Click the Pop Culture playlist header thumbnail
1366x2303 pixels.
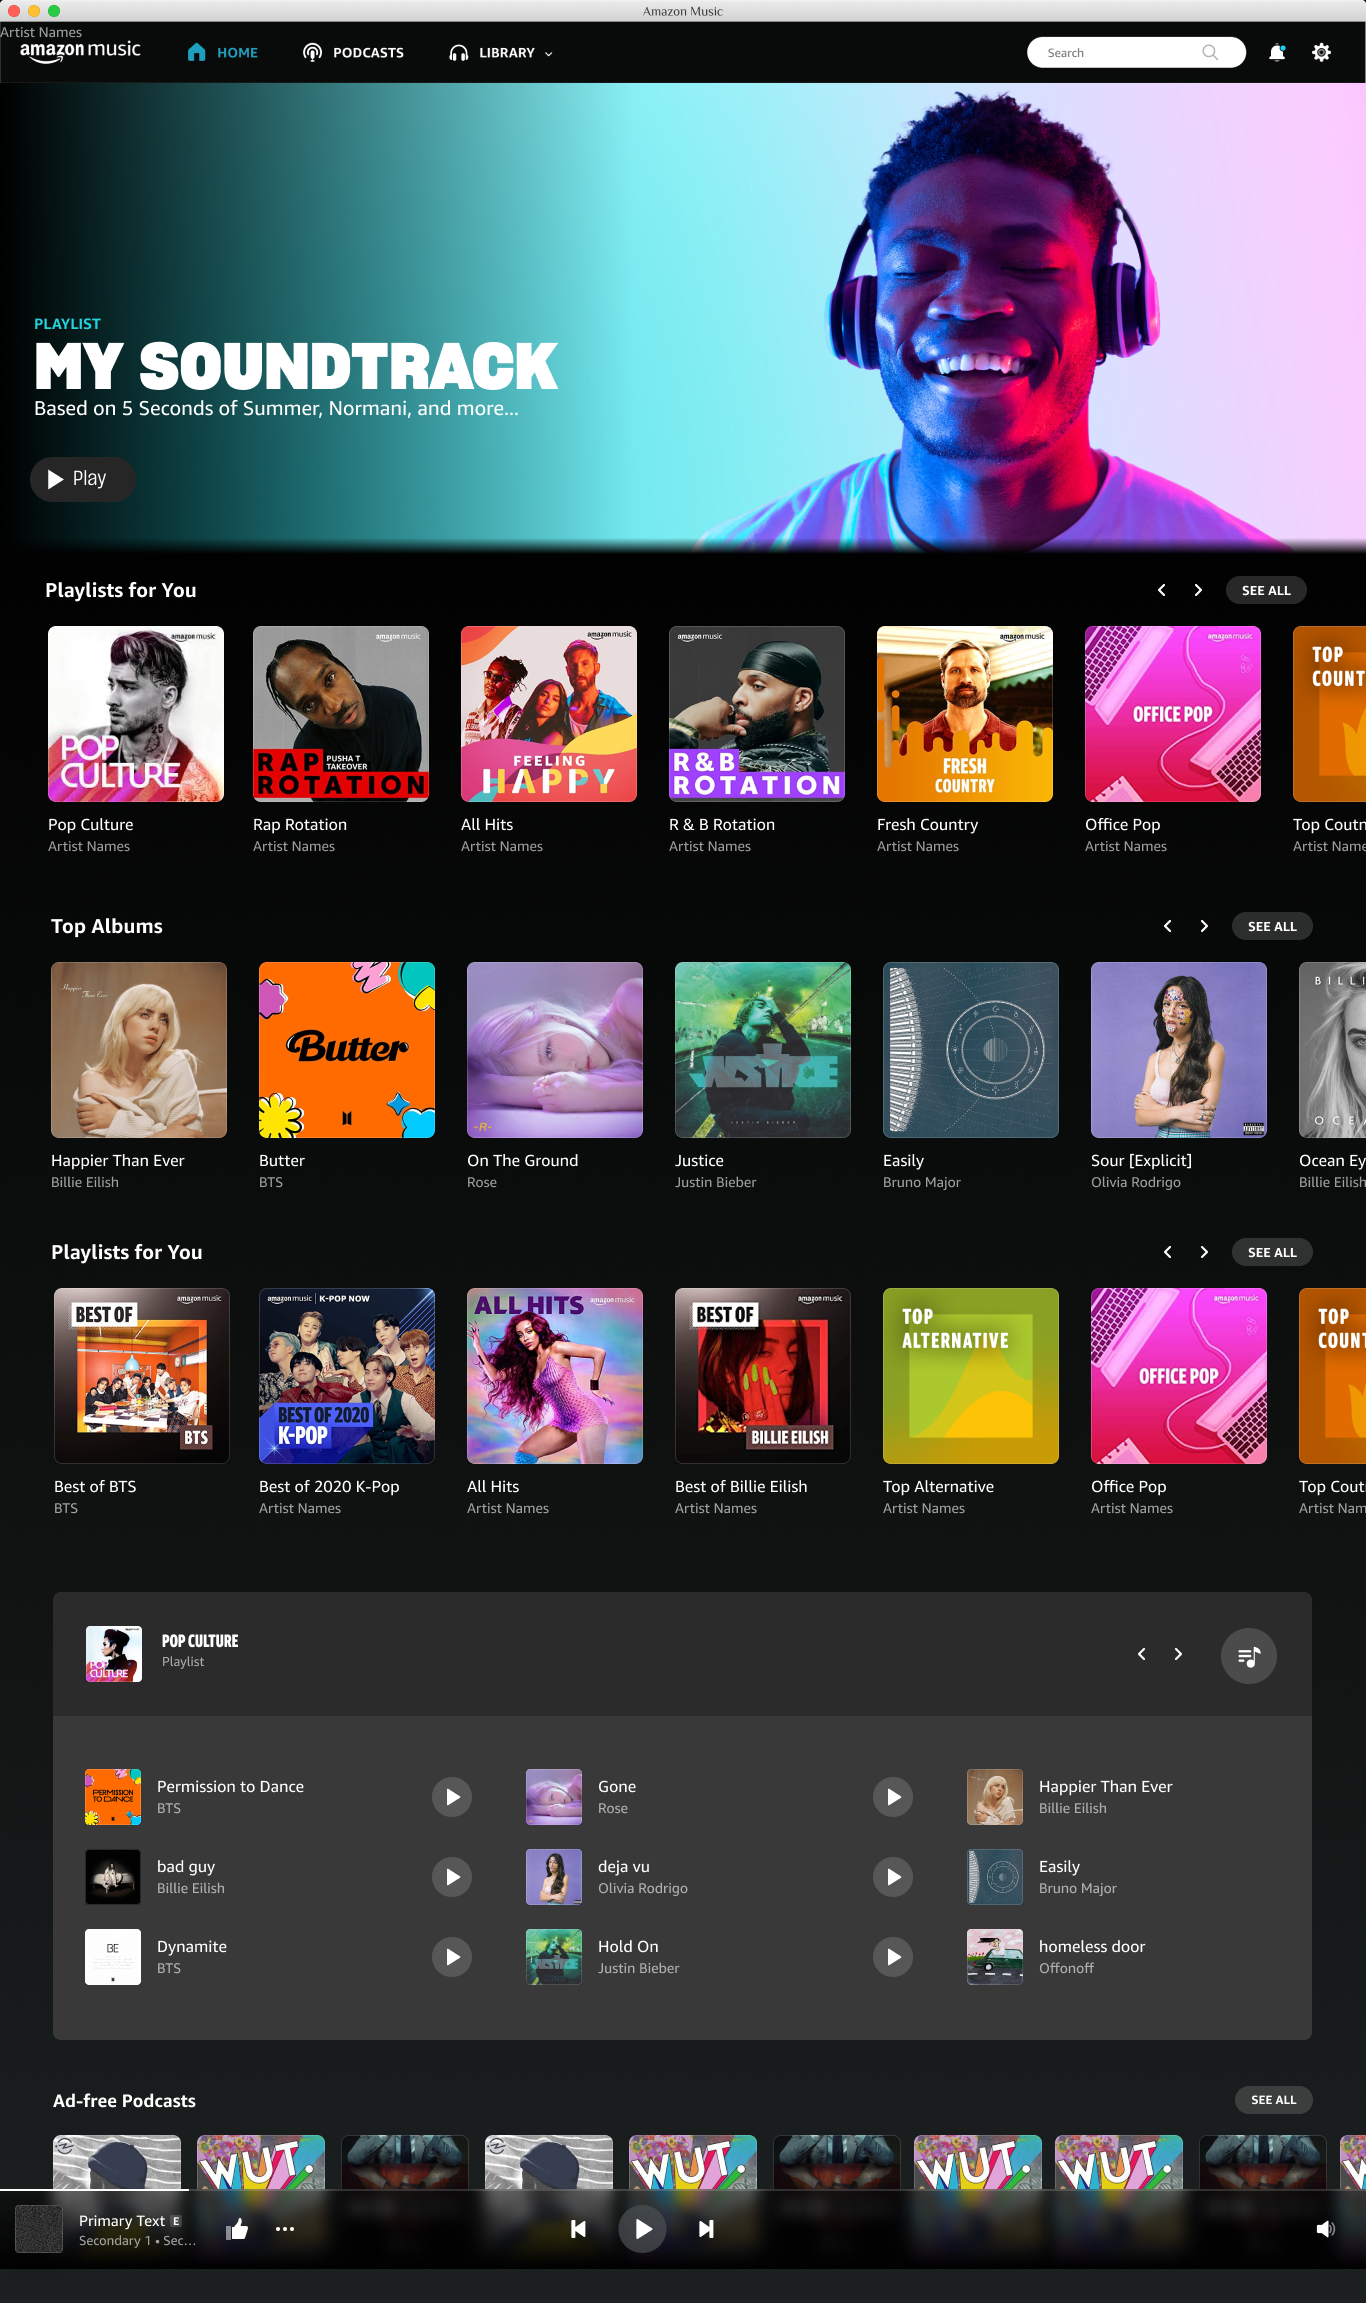click(x=114, y=1654)
